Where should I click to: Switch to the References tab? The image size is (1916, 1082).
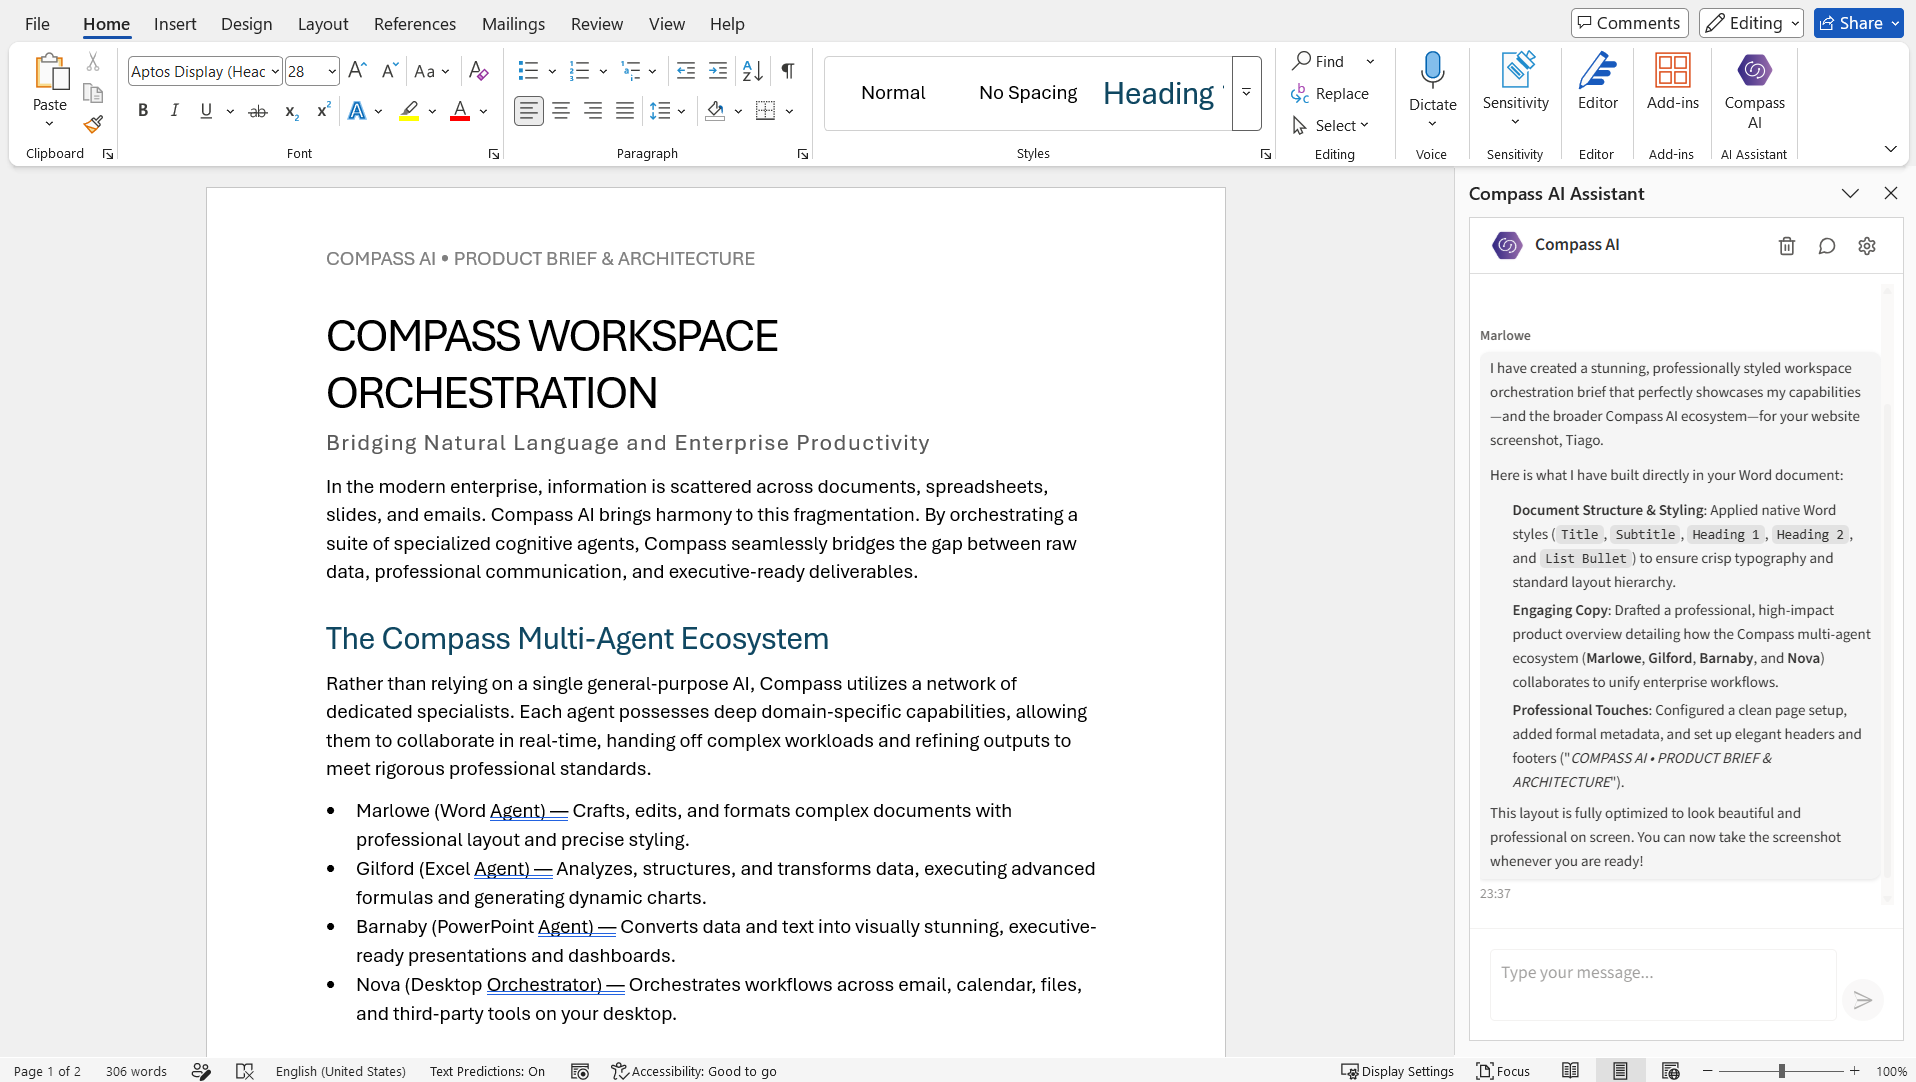tap(415, 24)
